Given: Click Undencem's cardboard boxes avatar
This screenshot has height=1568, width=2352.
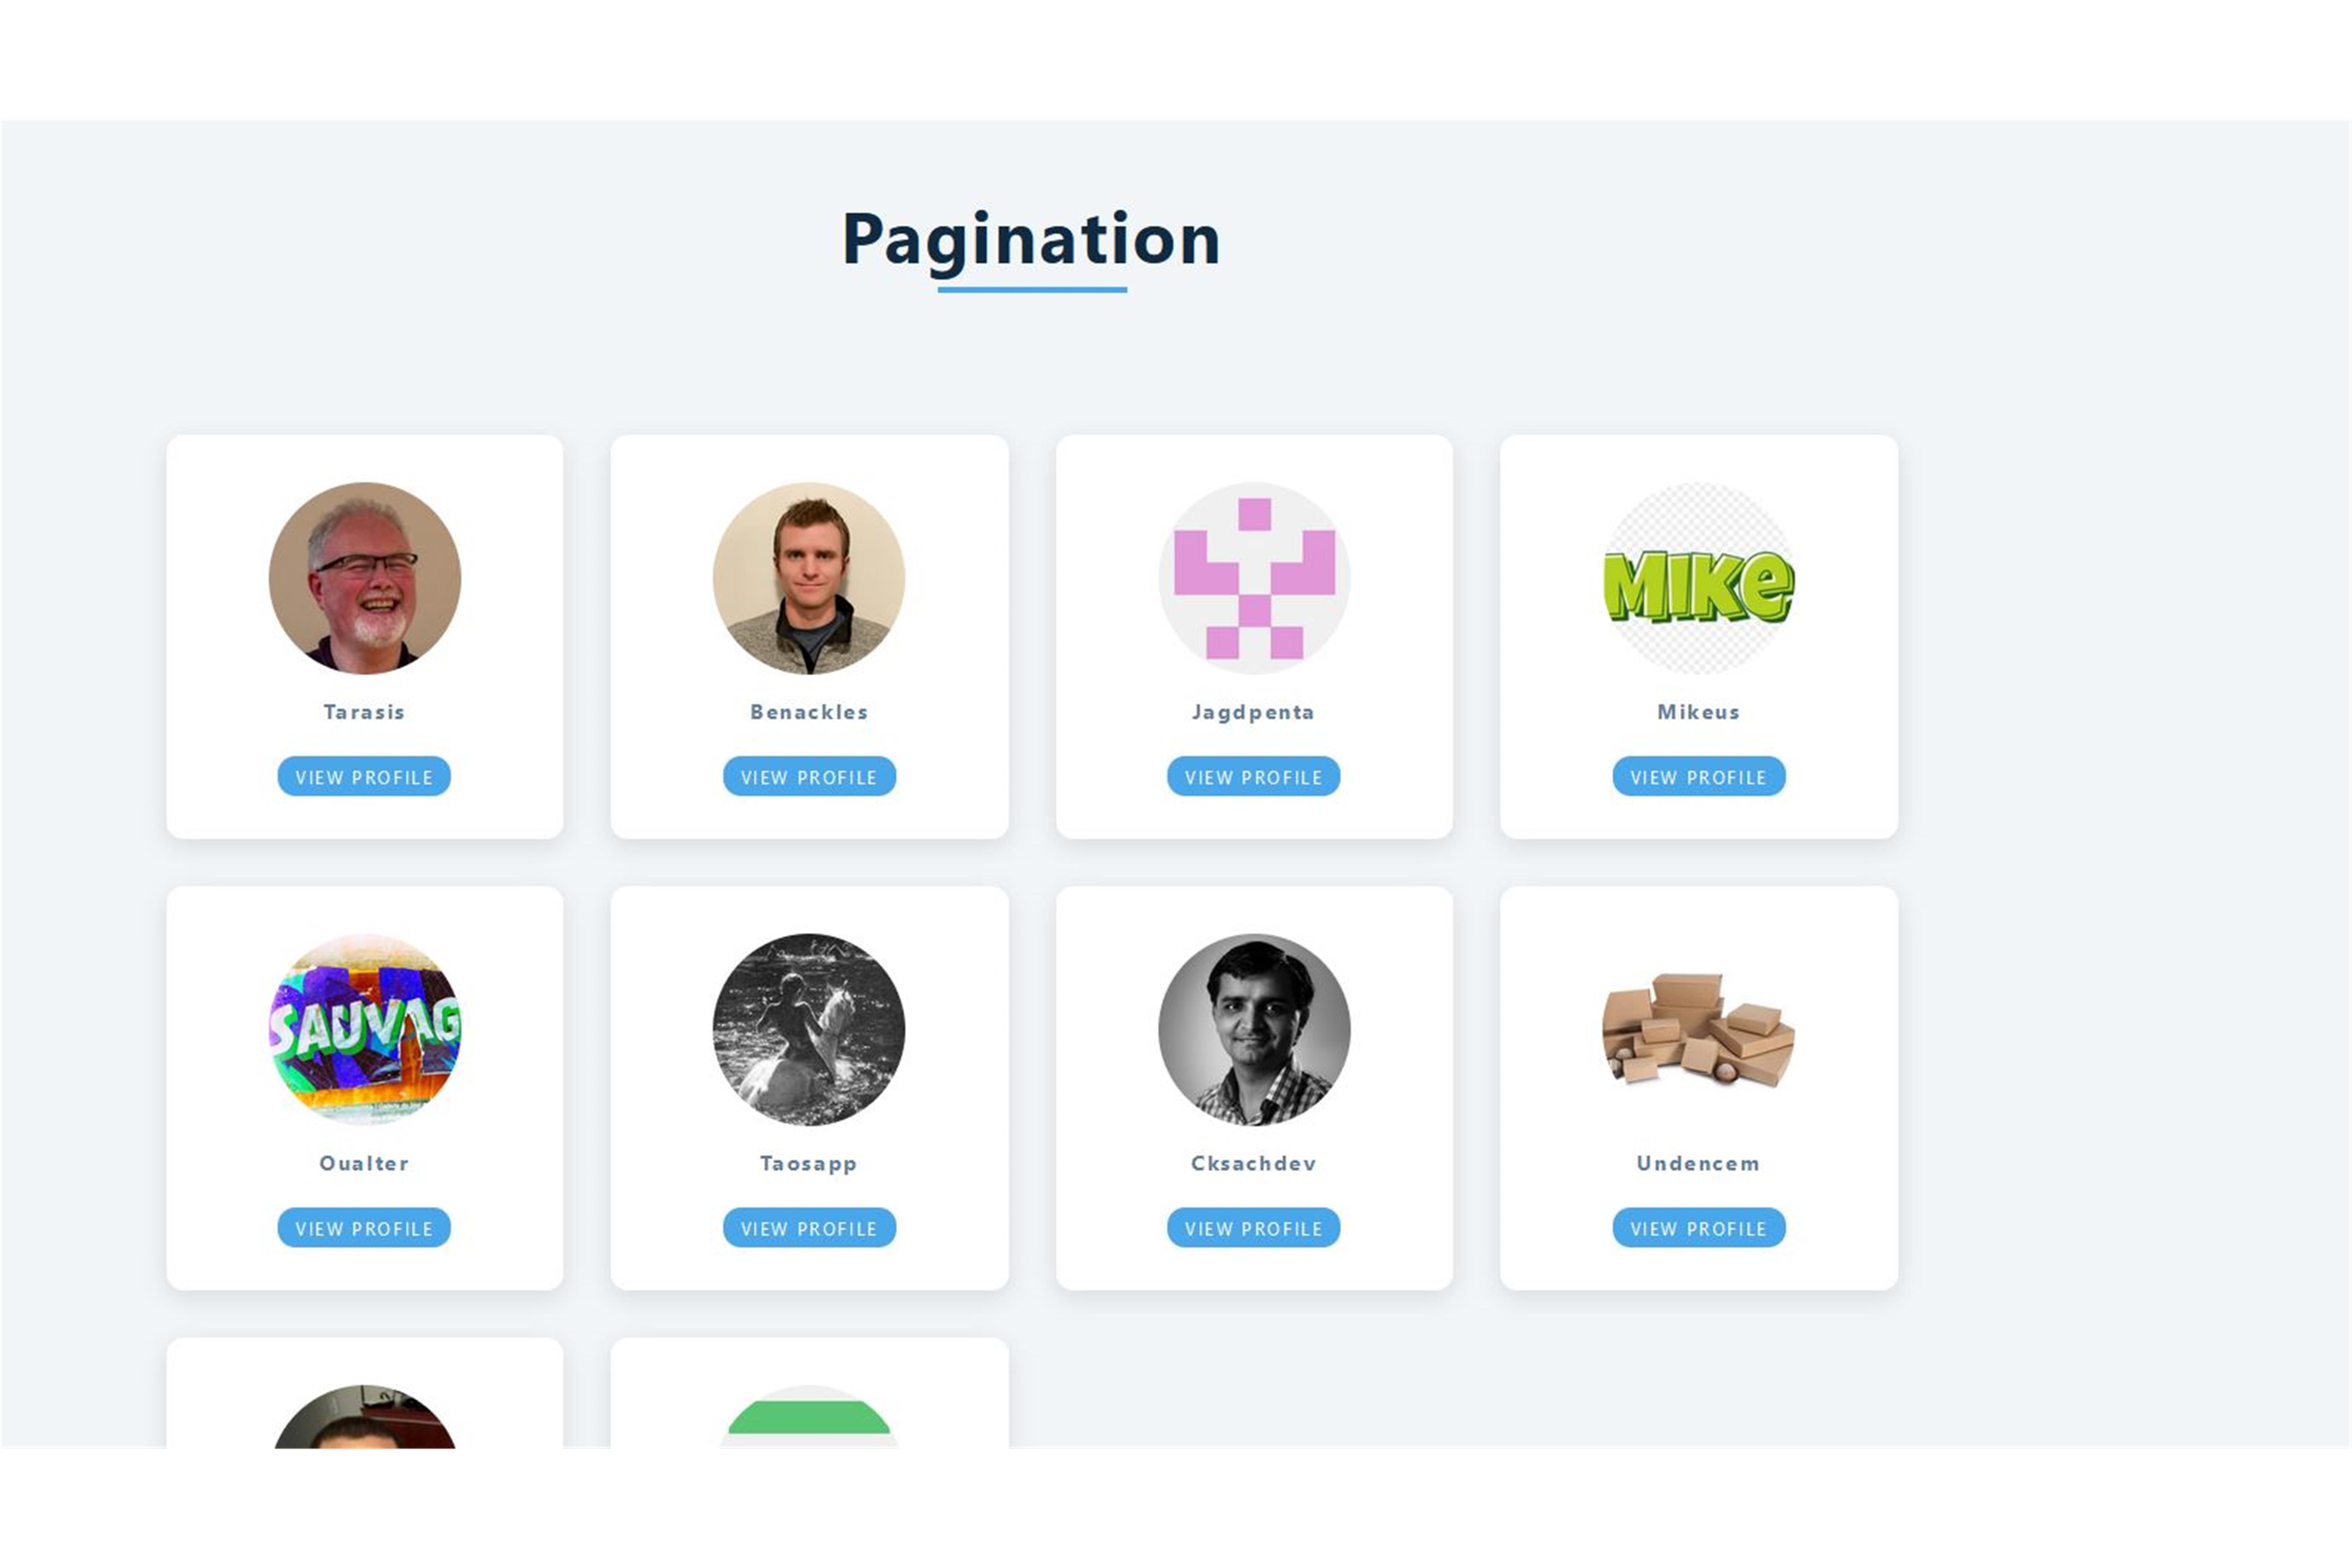Looking at the screenshot, I should [x=1698, y=1029].
